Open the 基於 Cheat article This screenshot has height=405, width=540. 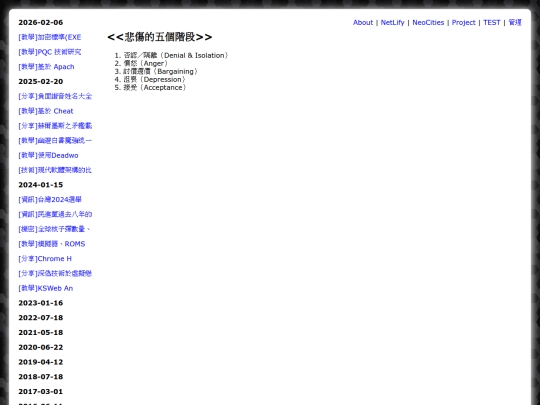point(46,111)
